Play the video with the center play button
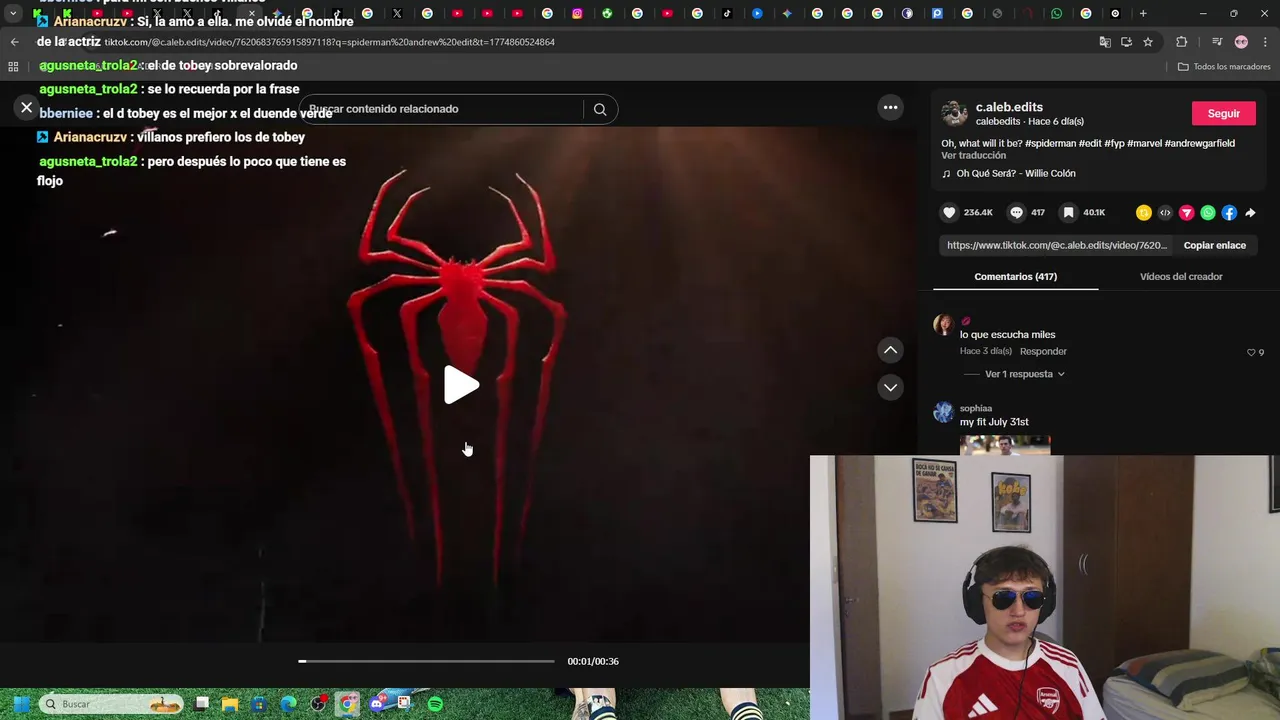The height and width of the screenshot is (720, 1280). tap(461, 385)
